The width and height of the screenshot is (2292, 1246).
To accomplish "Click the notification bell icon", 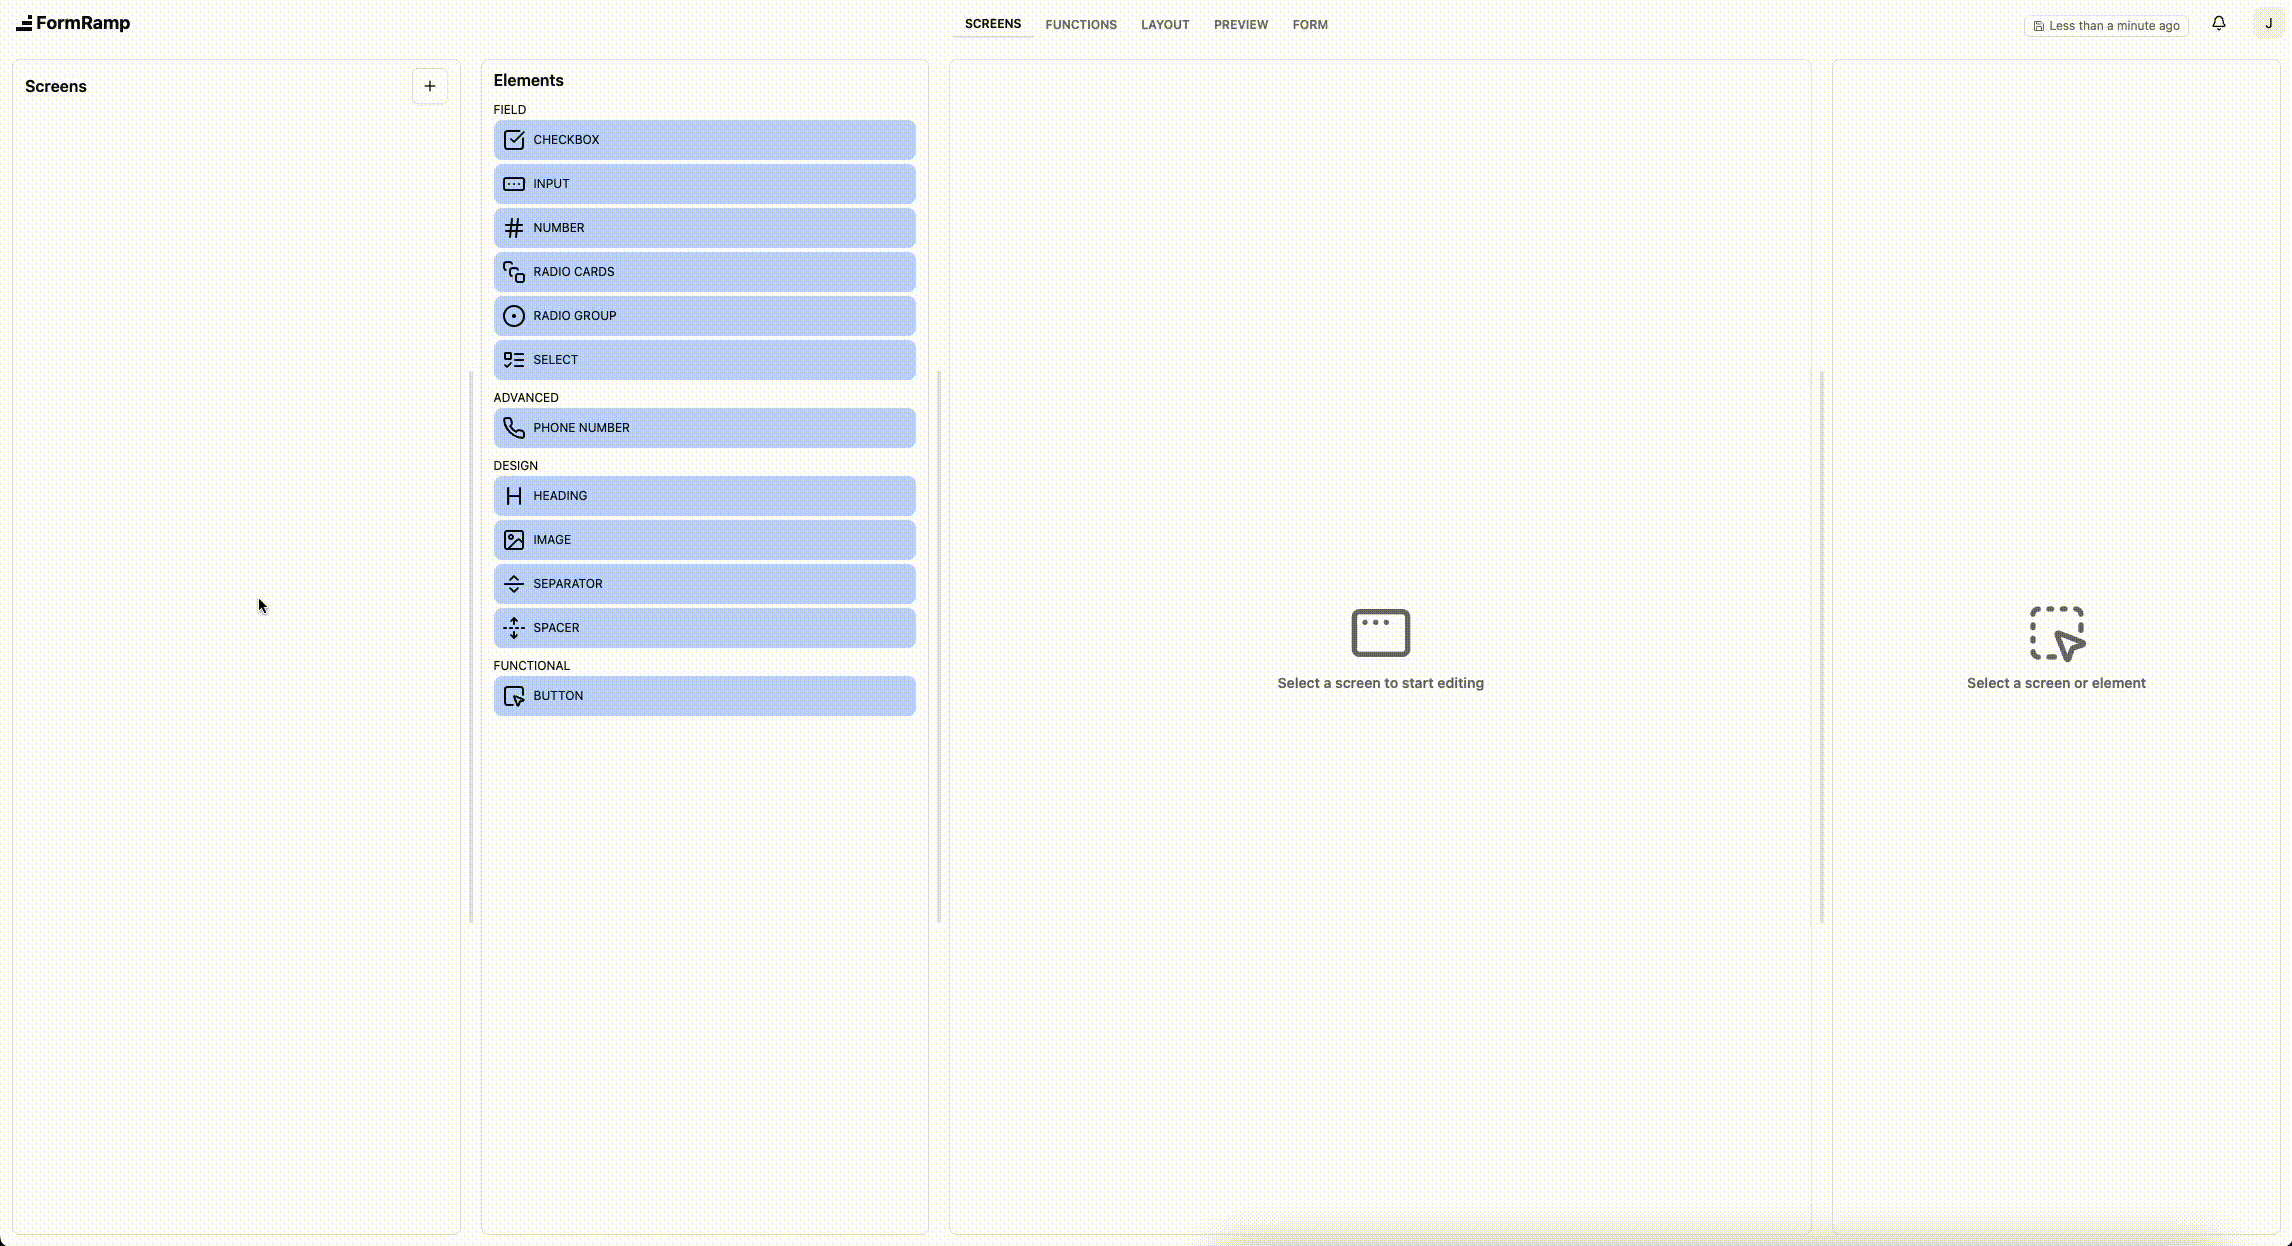I will [x=2218, y=23].
